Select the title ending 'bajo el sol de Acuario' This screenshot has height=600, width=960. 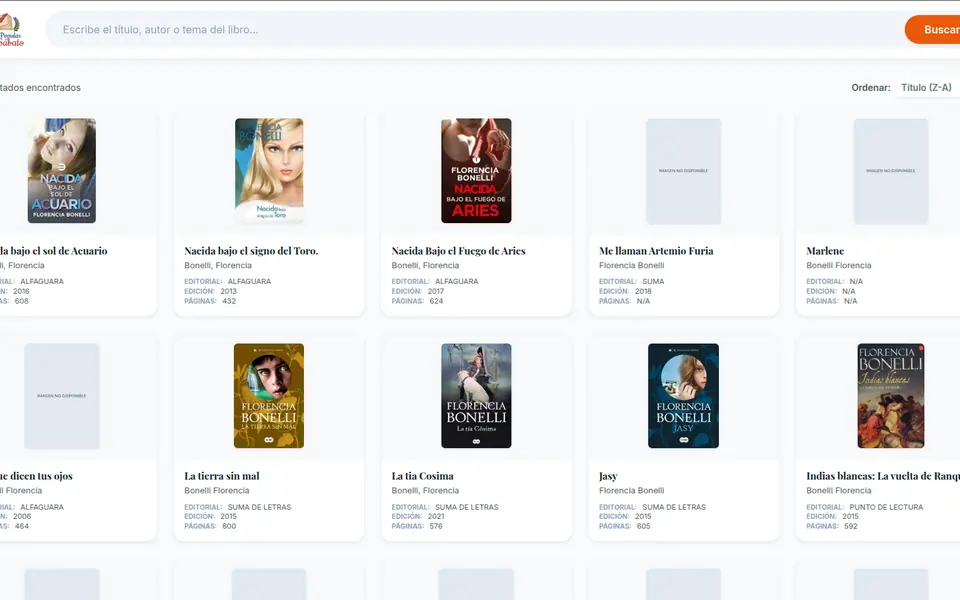(53, 250)
